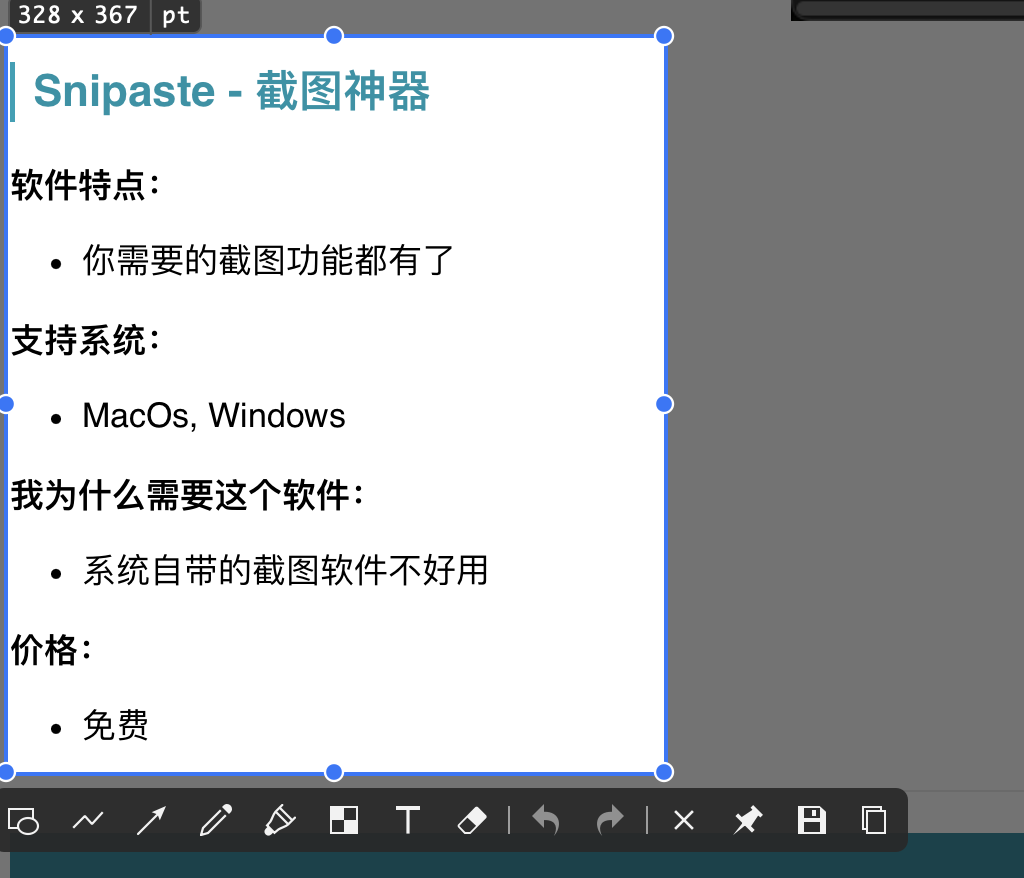Click the pt unit label
Image resolution: width=1024 pixels, height=878 pixels.
point(176,14)
